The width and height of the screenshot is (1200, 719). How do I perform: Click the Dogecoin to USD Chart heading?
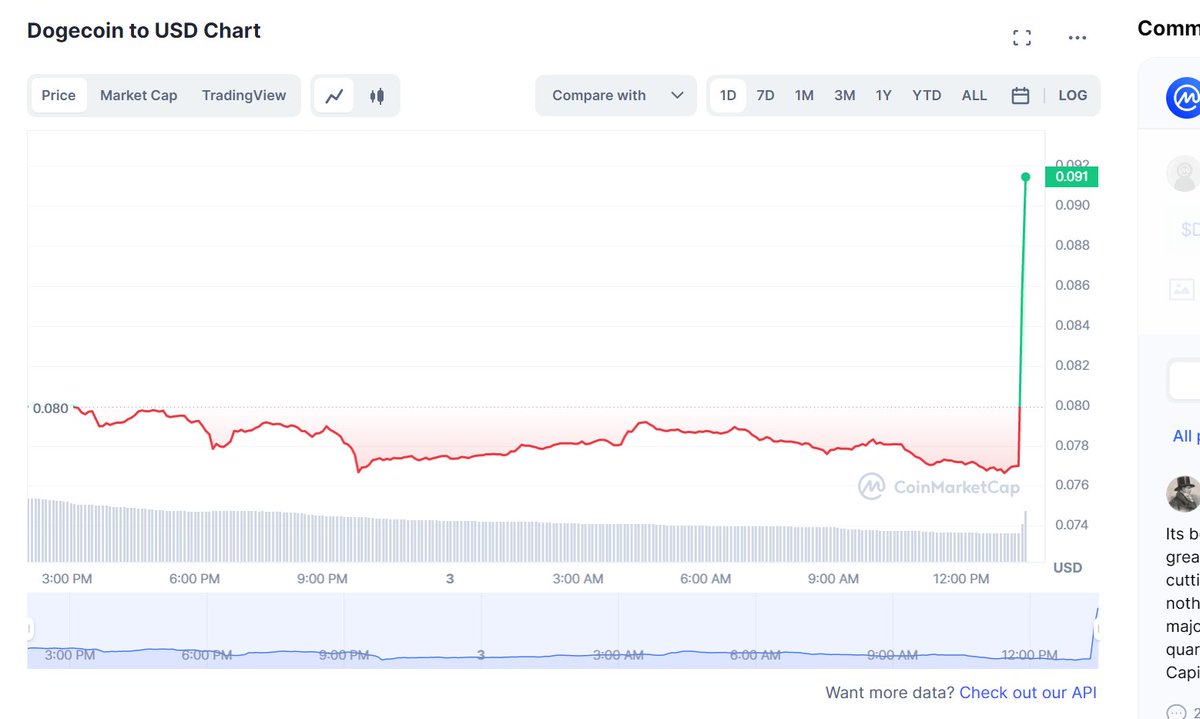tap(144, 31)
